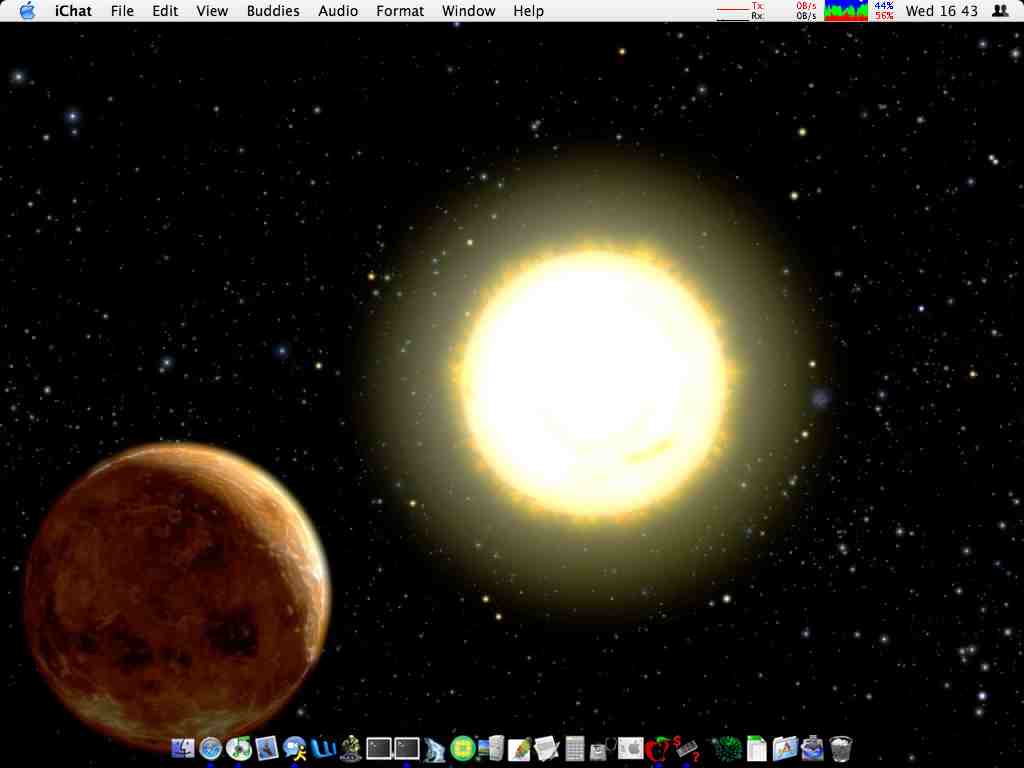Open the Format menu
Viewport: 1024px width, 768px height.
pos(400,11)
